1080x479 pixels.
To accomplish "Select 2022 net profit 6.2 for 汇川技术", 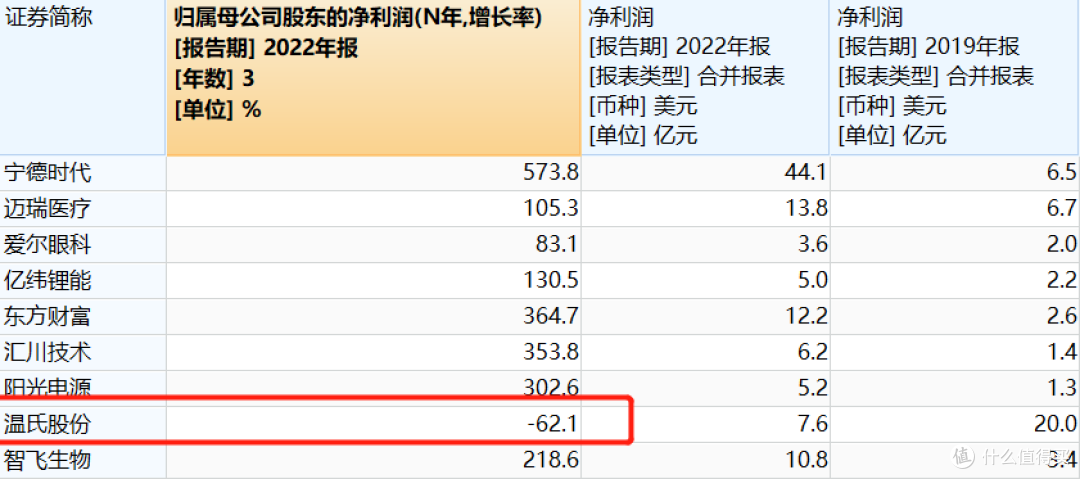I will [705, 352].
